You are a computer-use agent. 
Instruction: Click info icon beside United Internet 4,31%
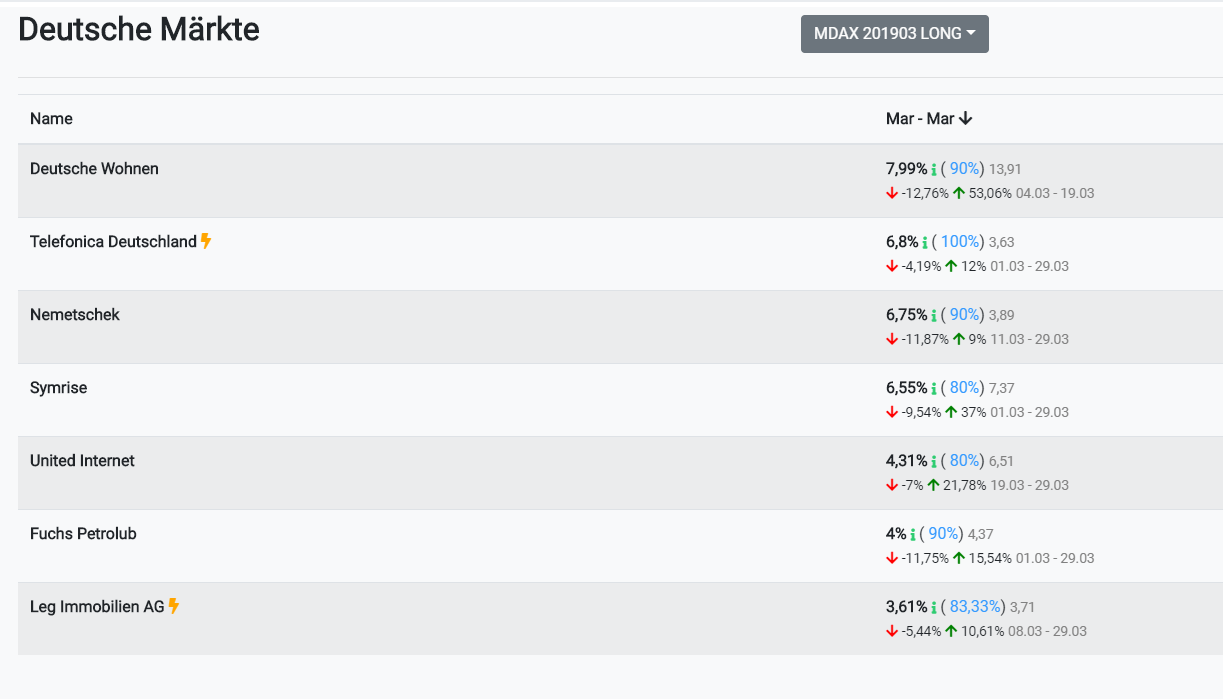coord(934,462)
